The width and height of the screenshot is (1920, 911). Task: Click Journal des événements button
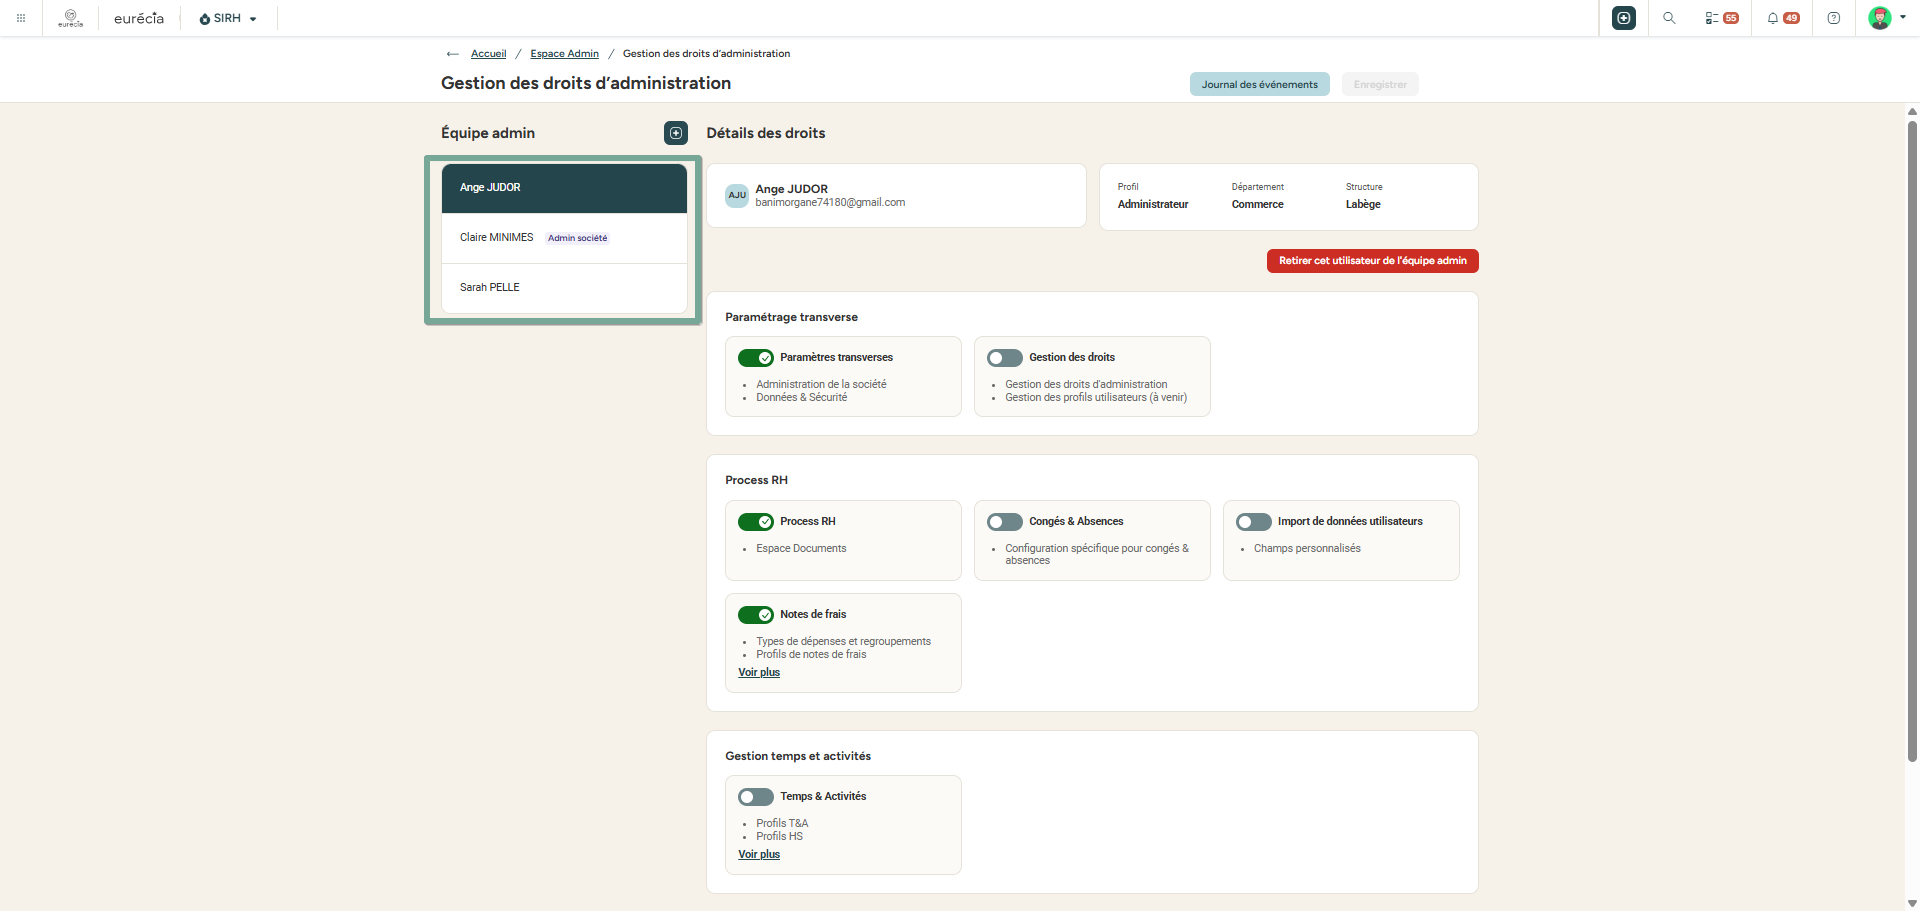(1260, 84)
